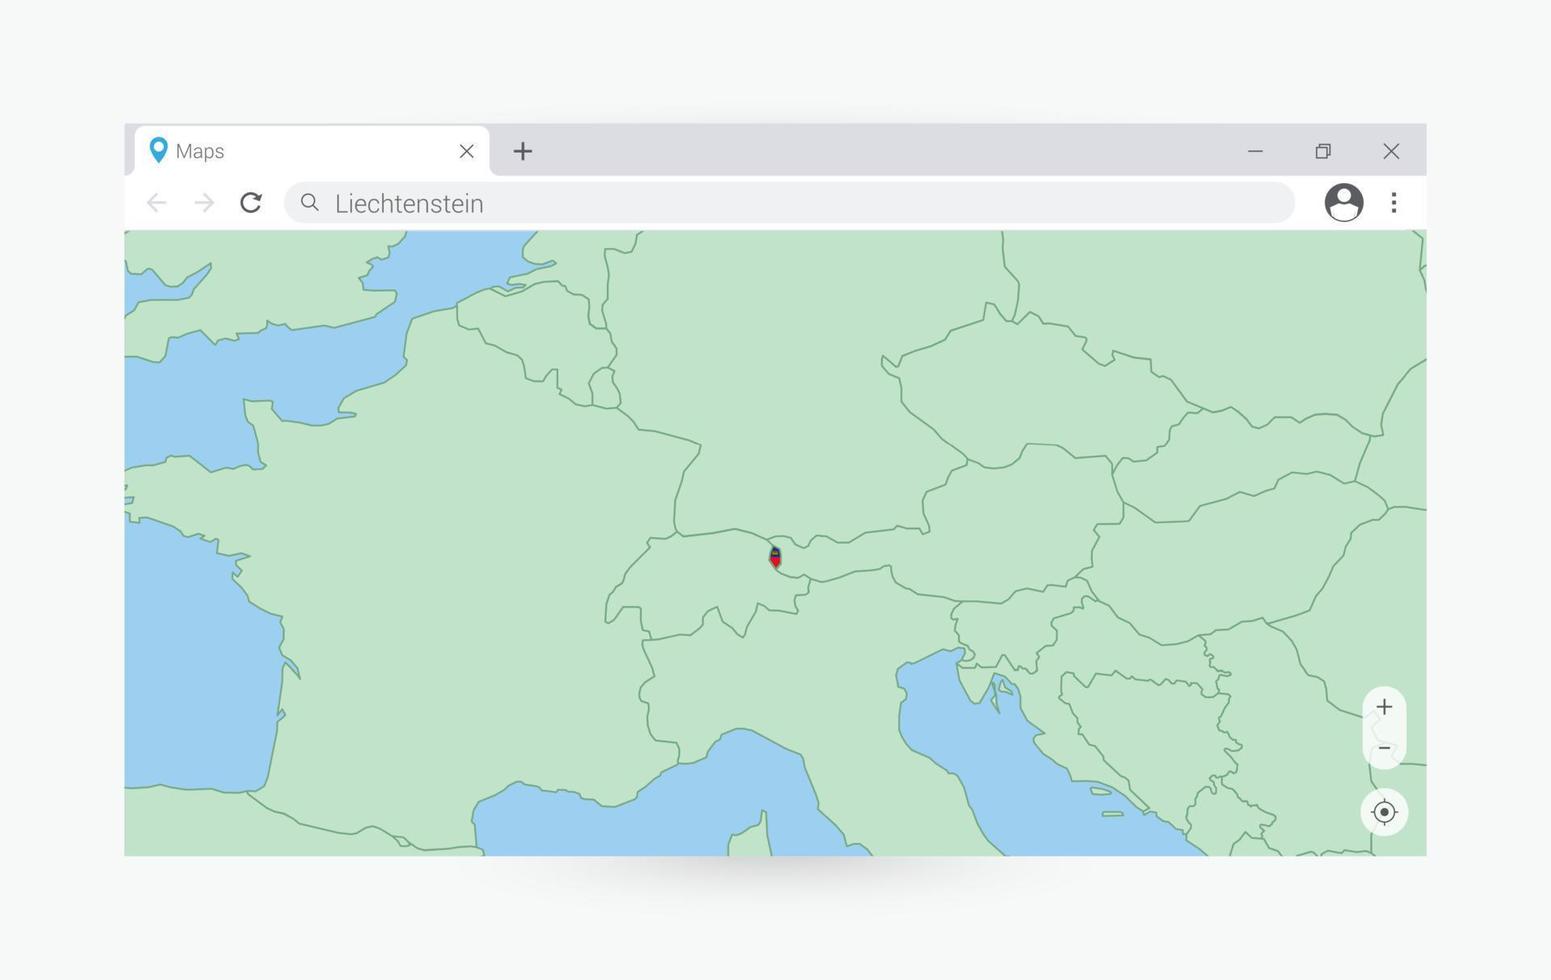Close the Maps tab
The image size is (1551, 980).
coord(466,151)
